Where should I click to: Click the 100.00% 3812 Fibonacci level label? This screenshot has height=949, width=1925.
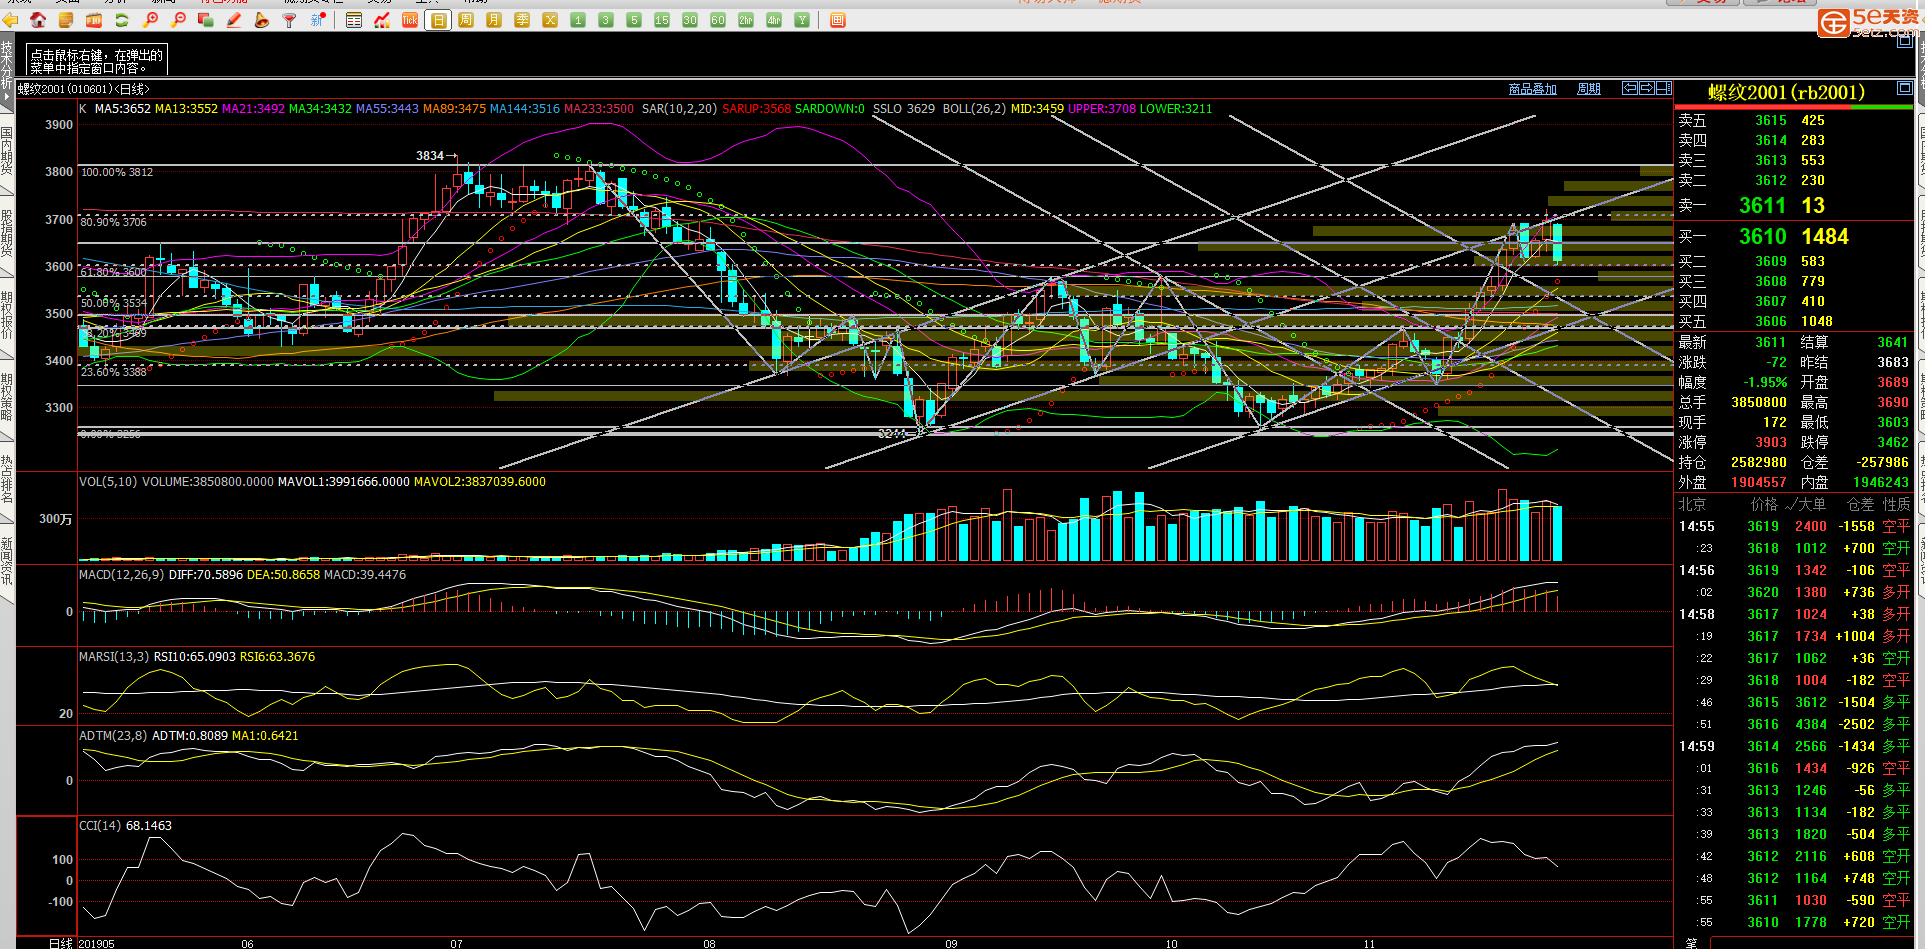[x=117, y=172]
